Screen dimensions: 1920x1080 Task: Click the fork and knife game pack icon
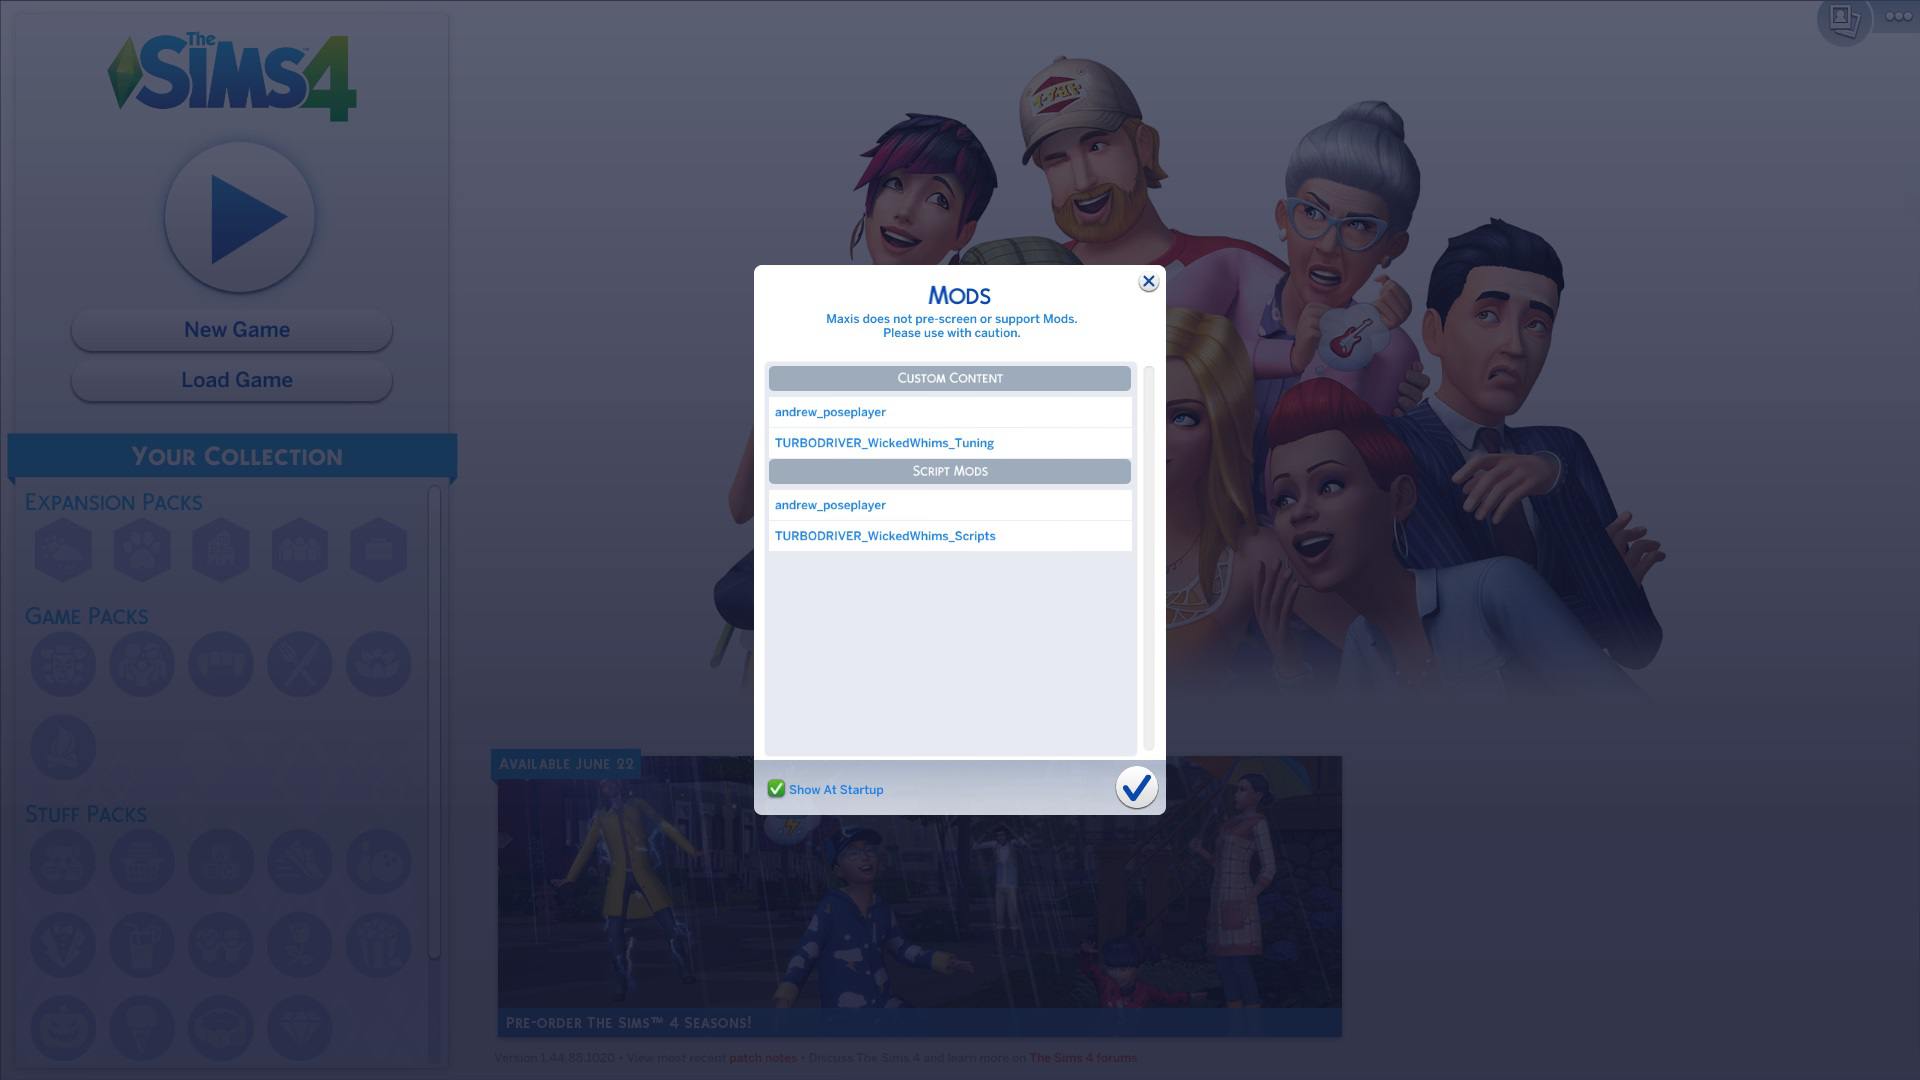point(300,664)
